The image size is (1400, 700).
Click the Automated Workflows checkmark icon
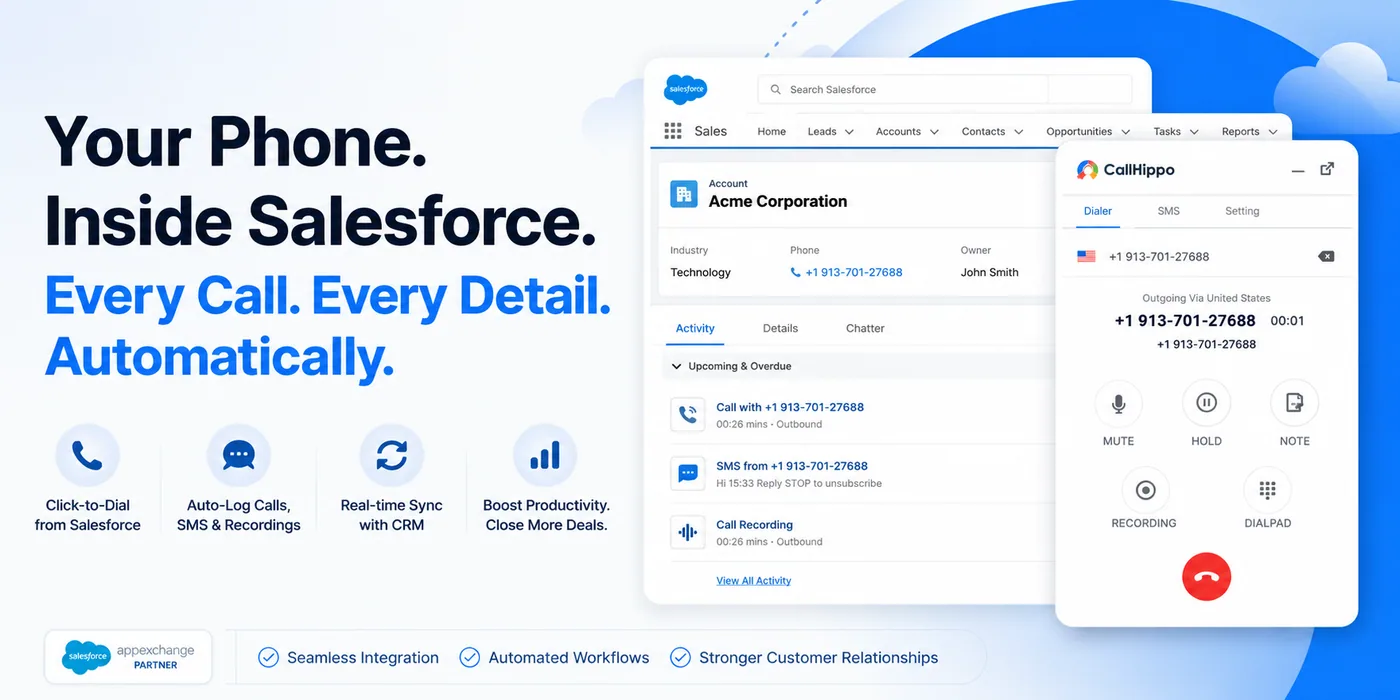pos(469,658)
